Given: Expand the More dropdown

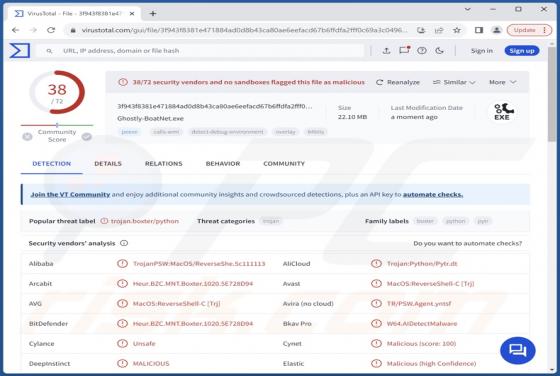Looking at the screenshot, I should tap(502, 82).
